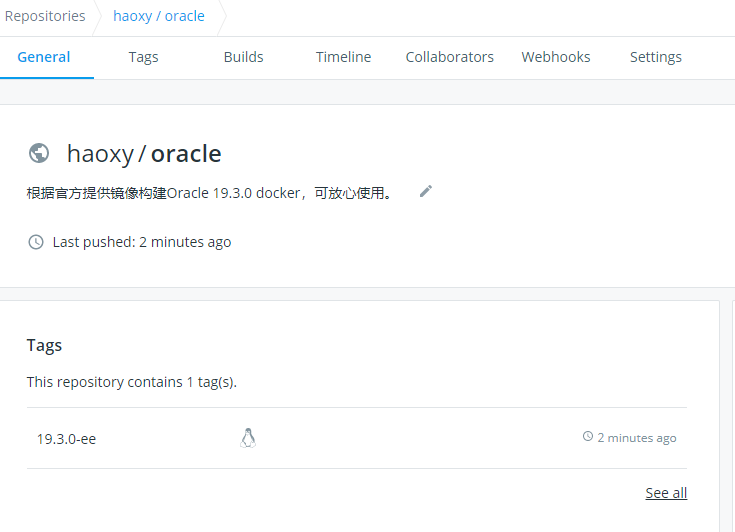The width and height of the screenshot is (735, 532).
Task: Open the Settings tab
Action: pyautogui.click(x=656, y=57)
